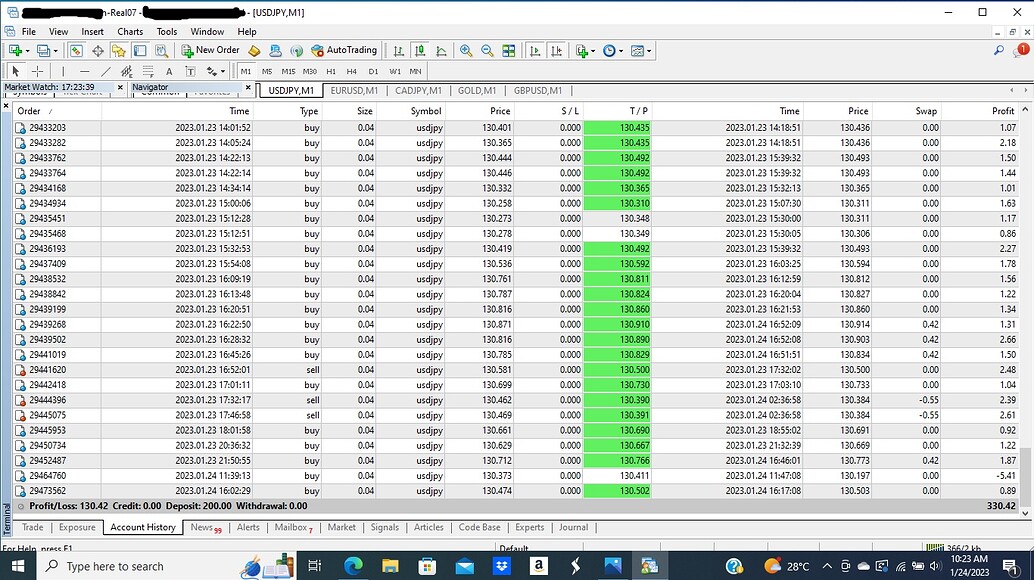1034x580 pixels.
Task: Close the Navigator panel
Action: (x=248, y=87)
